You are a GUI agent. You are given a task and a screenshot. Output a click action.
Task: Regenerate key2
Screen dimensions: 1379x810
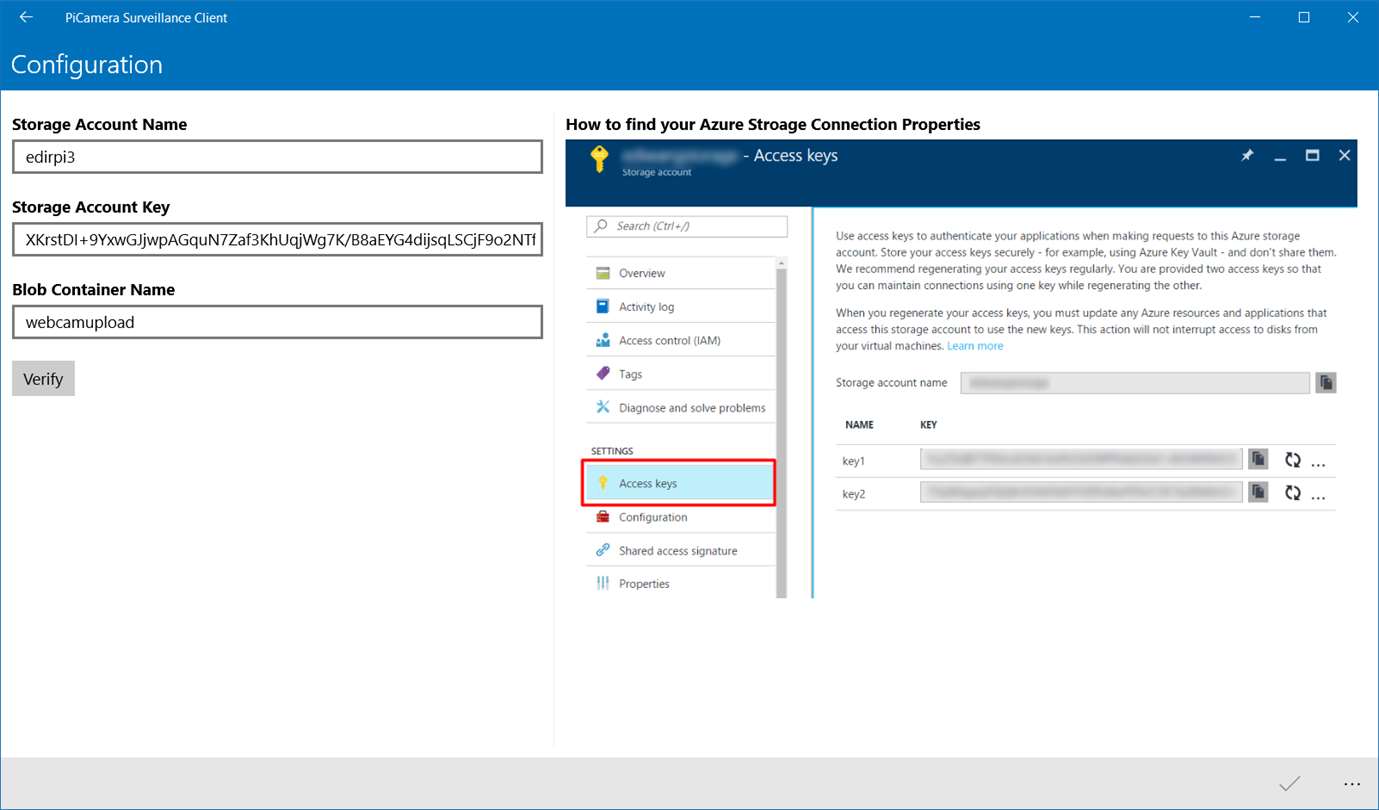click(1293, 493)
